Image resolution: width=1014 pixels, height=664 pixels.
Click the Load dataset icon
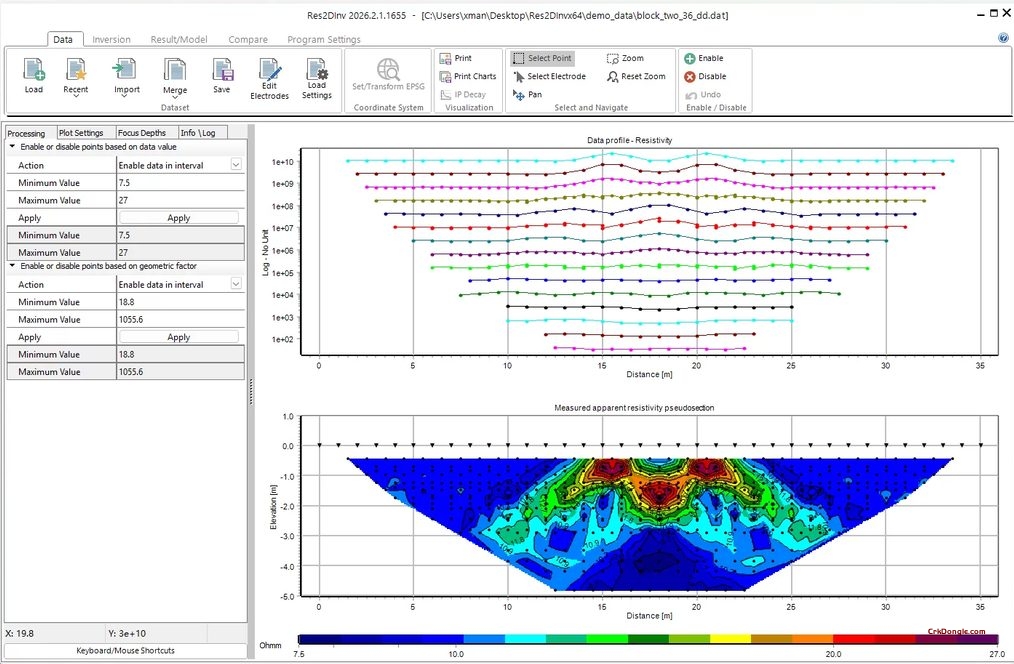[34, 70]
